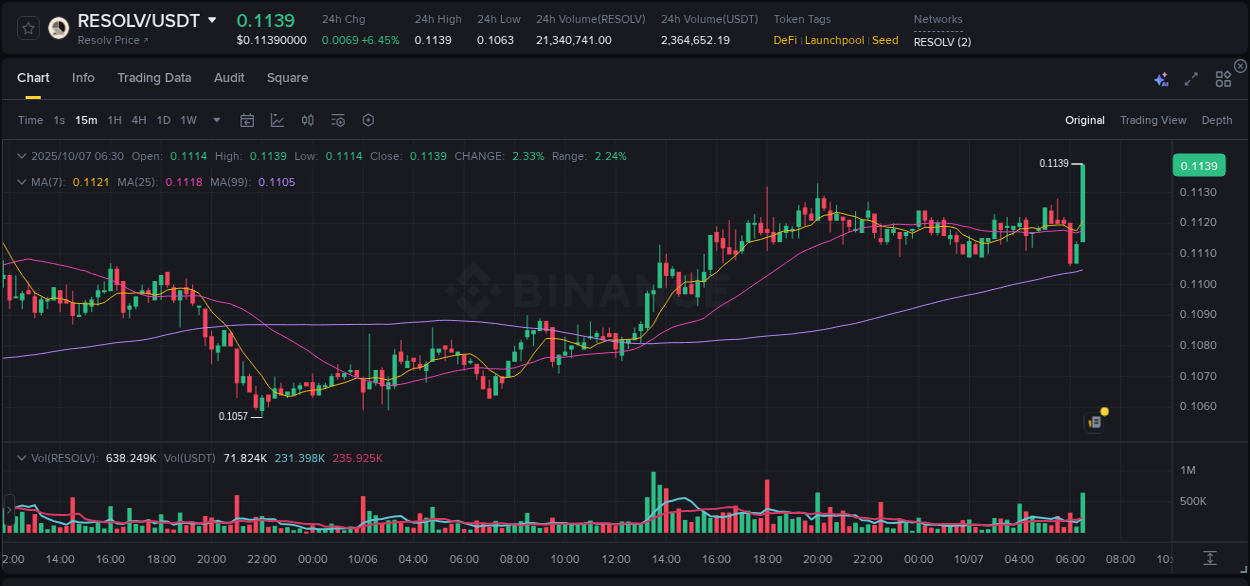Open chart settings via the hexagon icon
The height and width of the screenshot is (586, 1250).
(x=368, y=120)
